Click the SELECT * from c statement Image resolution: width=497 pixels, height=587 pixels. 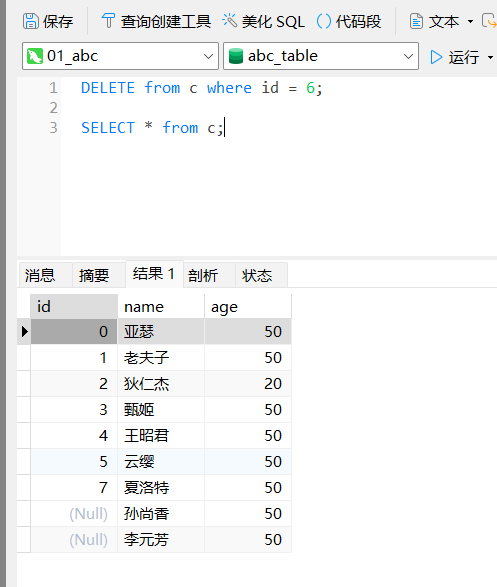[152, 128]
